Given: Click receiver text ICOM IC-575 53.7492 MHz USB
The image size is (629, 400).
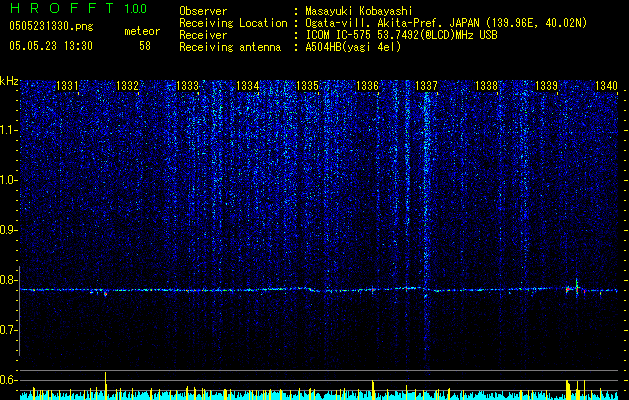Looking at the screenshot, I should point(401,35).
